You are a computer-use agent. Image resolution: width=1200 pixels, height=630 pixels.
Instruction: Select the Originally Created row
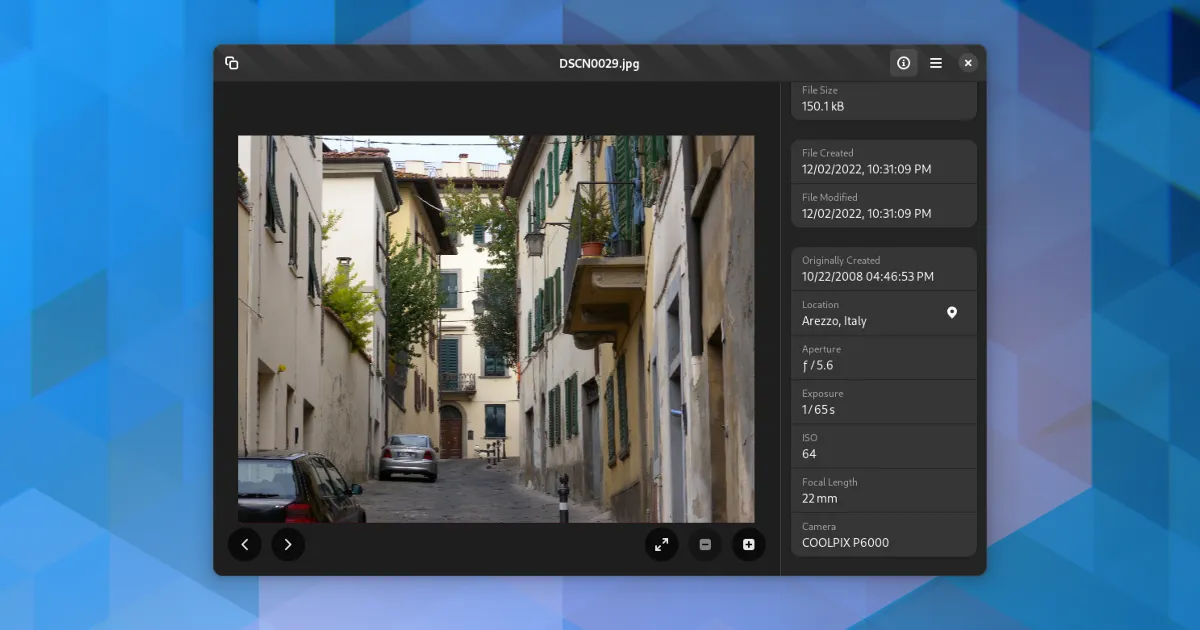(883, 269)
